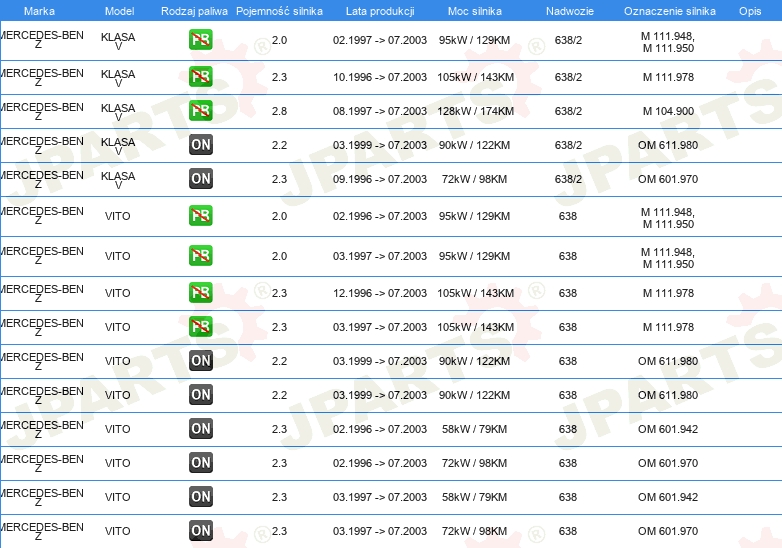Image resolution: width=782 pixels, height=548 pixels.
Task: Select ON icon in Vito 72kW row dated 03.1997
Action: (x=201, y=531)
